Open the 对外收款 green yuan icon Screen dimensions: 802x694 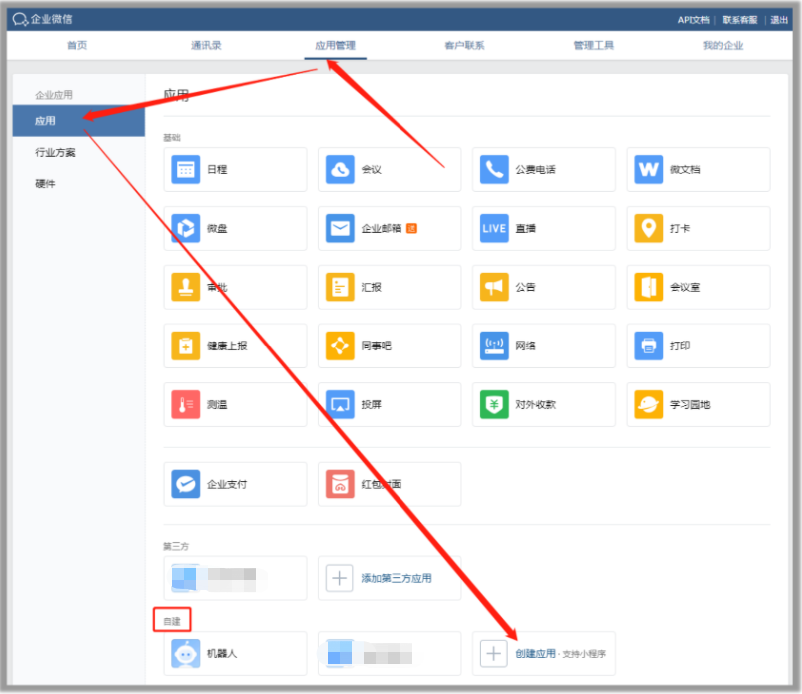coord(494,405)
